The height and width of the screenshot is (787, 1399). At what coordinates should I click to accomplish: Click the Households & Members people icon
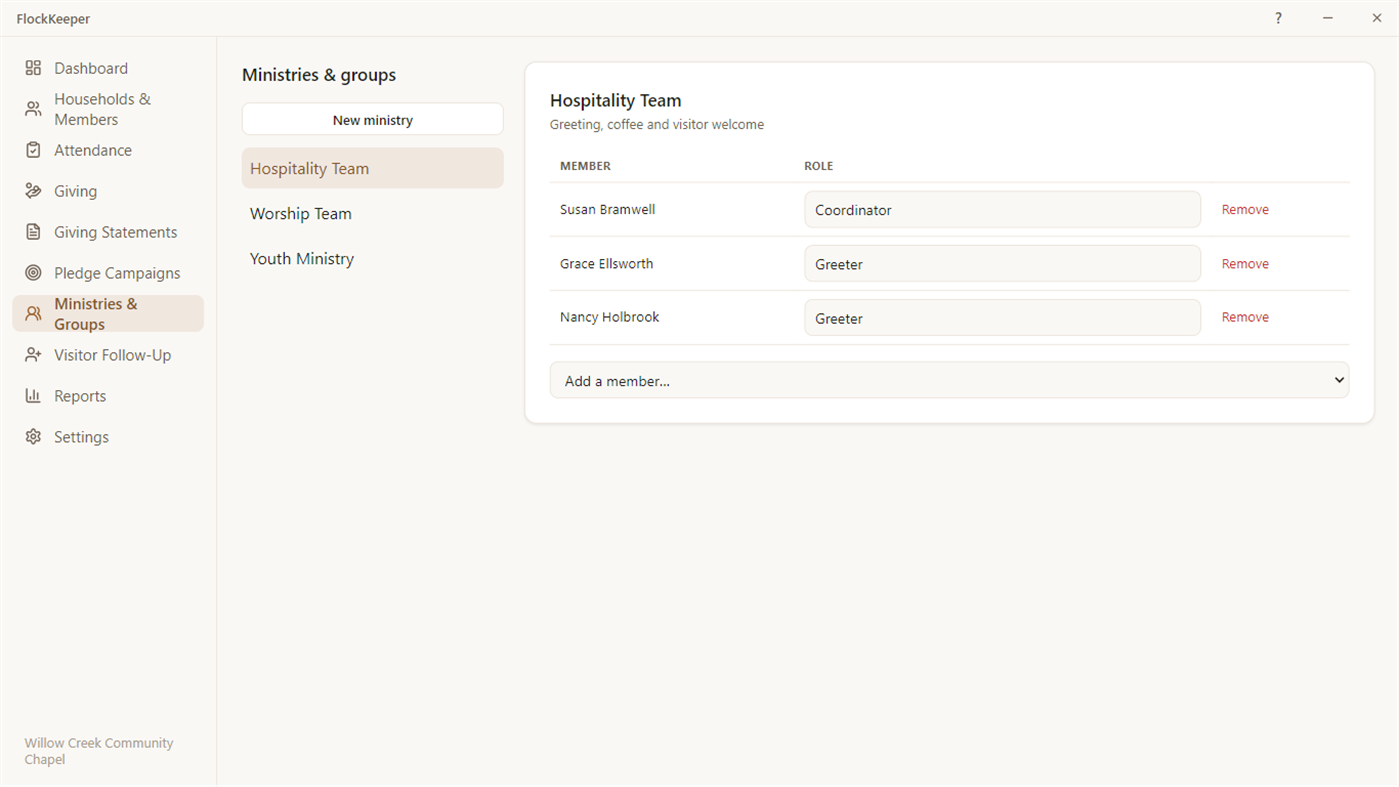pyautogui.click(x=33, y=109)
